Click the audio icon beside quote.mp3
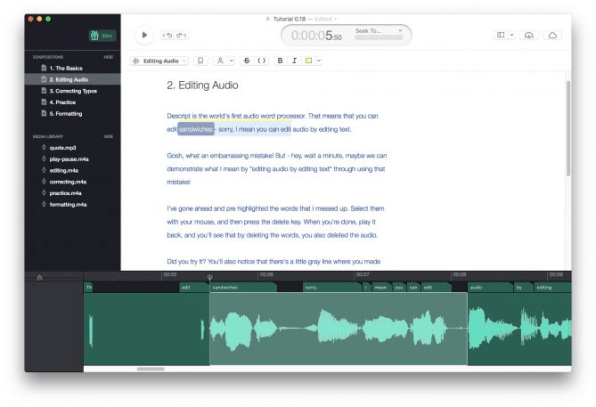Screen dimensions: 596x407 pos(44,147)
